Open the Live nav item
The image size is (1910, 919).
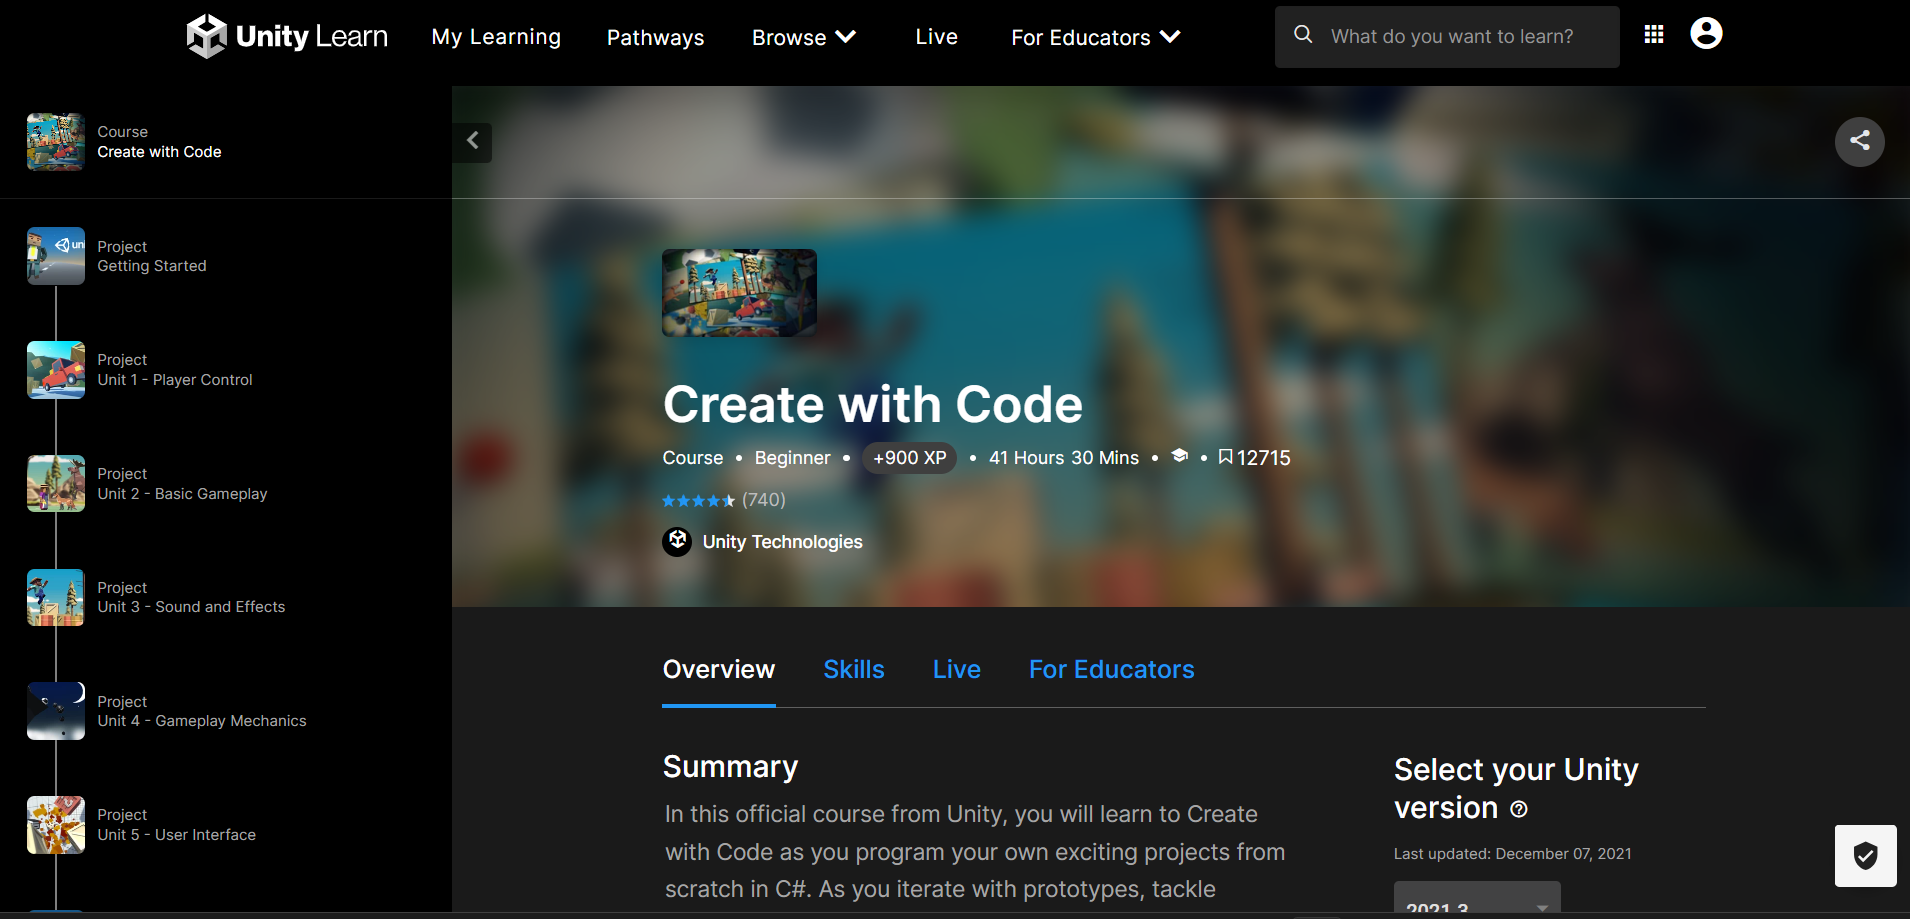936,37
